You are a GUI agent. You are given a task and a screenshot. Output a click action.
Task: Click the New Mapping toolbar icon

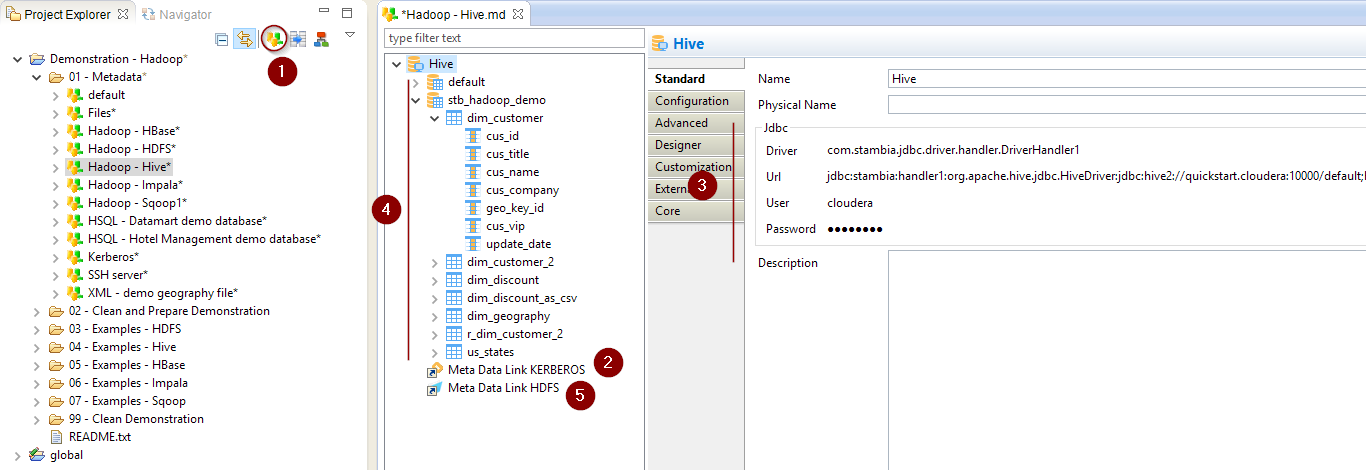tap(298, 39)
